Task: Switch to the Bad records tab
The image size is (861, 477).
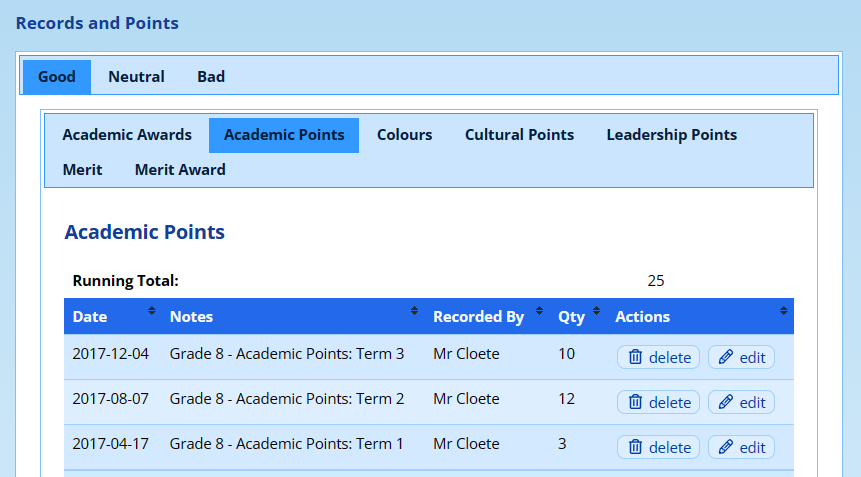Action: [x=211, y=77]
